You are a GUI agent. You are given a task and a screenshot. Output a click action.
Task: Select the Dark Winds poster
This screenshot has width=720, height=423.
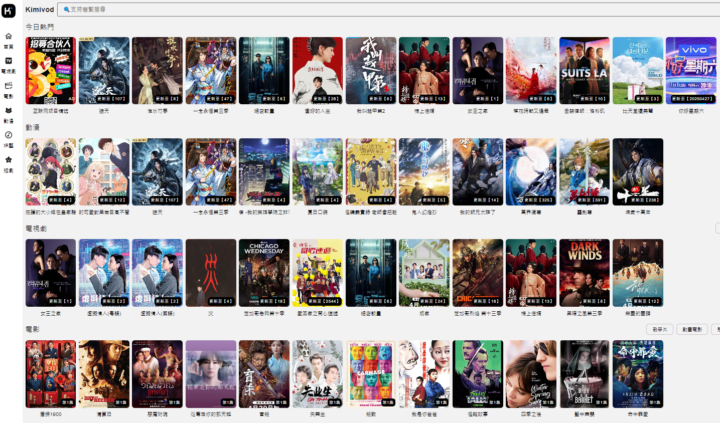point(584,271)
